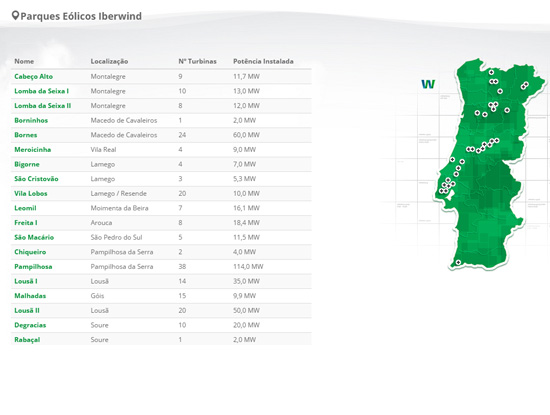Open the São Macário wind farm link

[x=34, y=237]
